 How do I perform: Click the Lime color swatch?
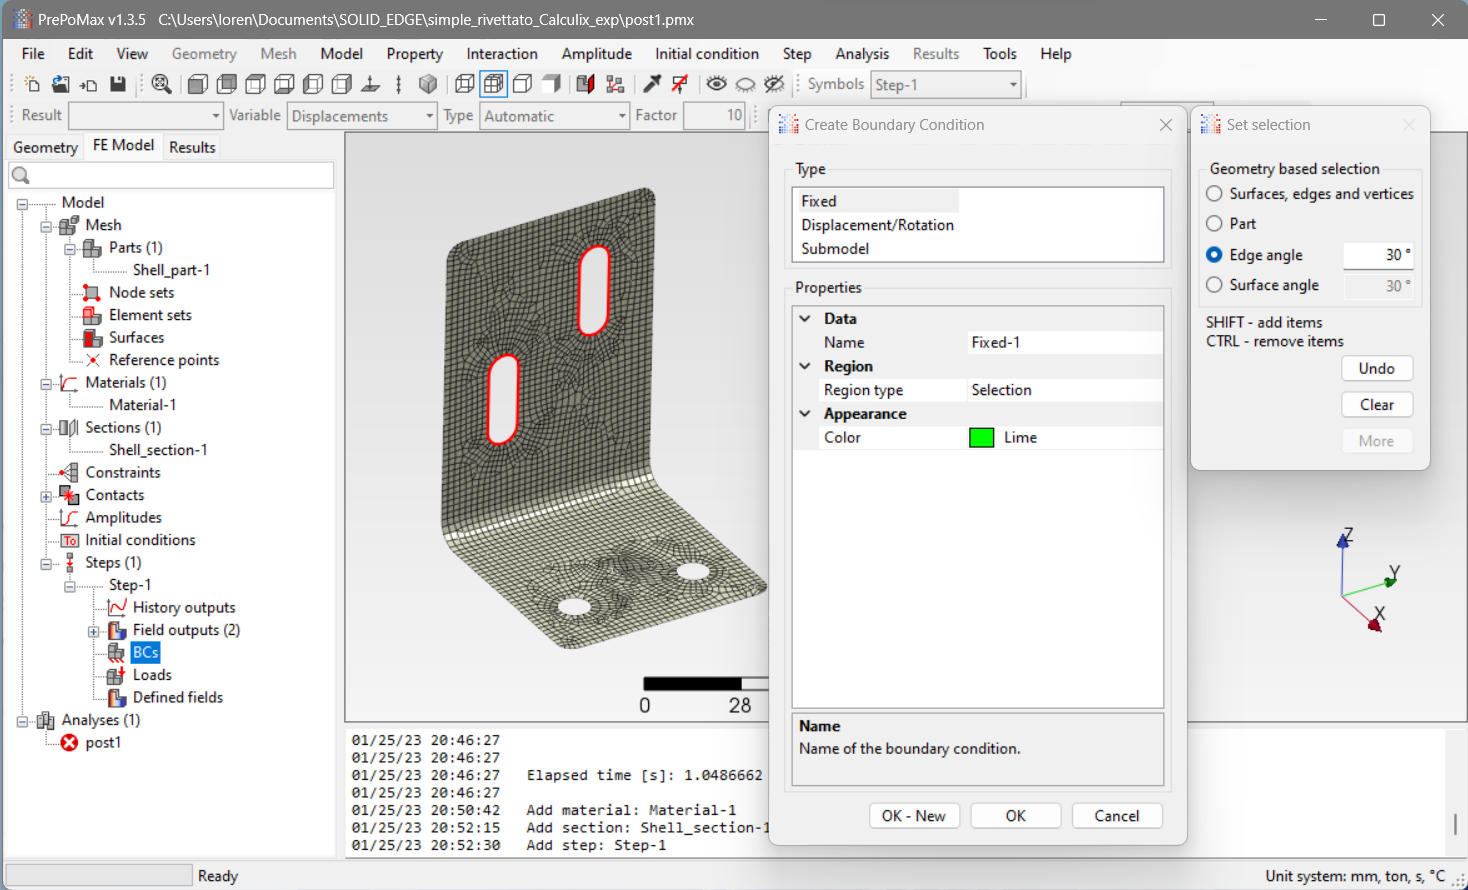(981, 438)
